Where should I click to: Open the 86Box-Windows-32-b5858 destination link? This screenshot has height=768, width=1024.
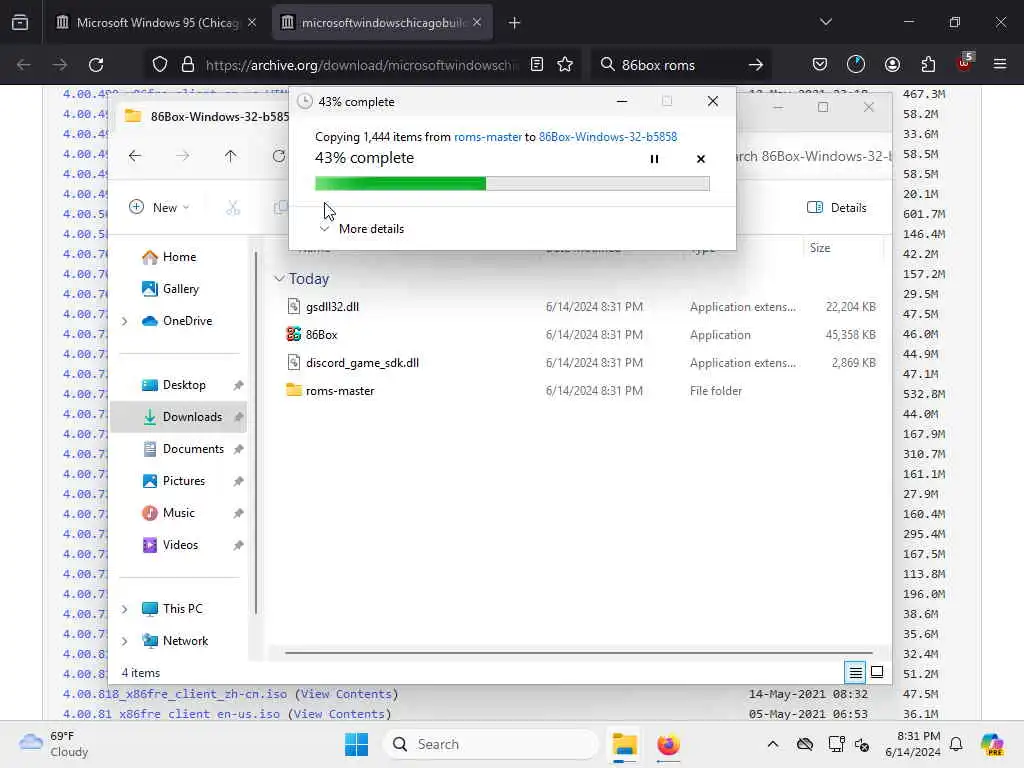[608, 136]
